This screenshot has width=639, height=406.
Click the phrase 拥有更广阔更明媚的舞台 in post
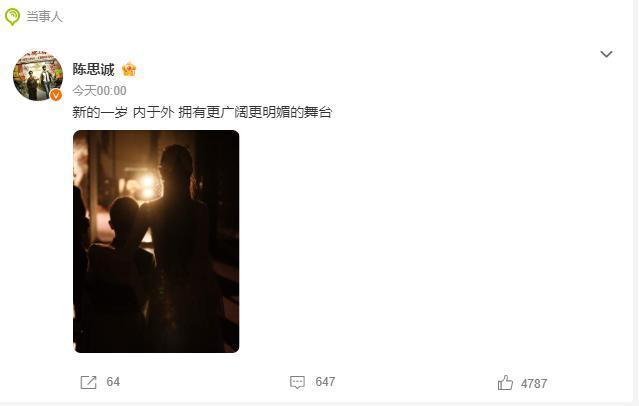click(x=255, y=112)
